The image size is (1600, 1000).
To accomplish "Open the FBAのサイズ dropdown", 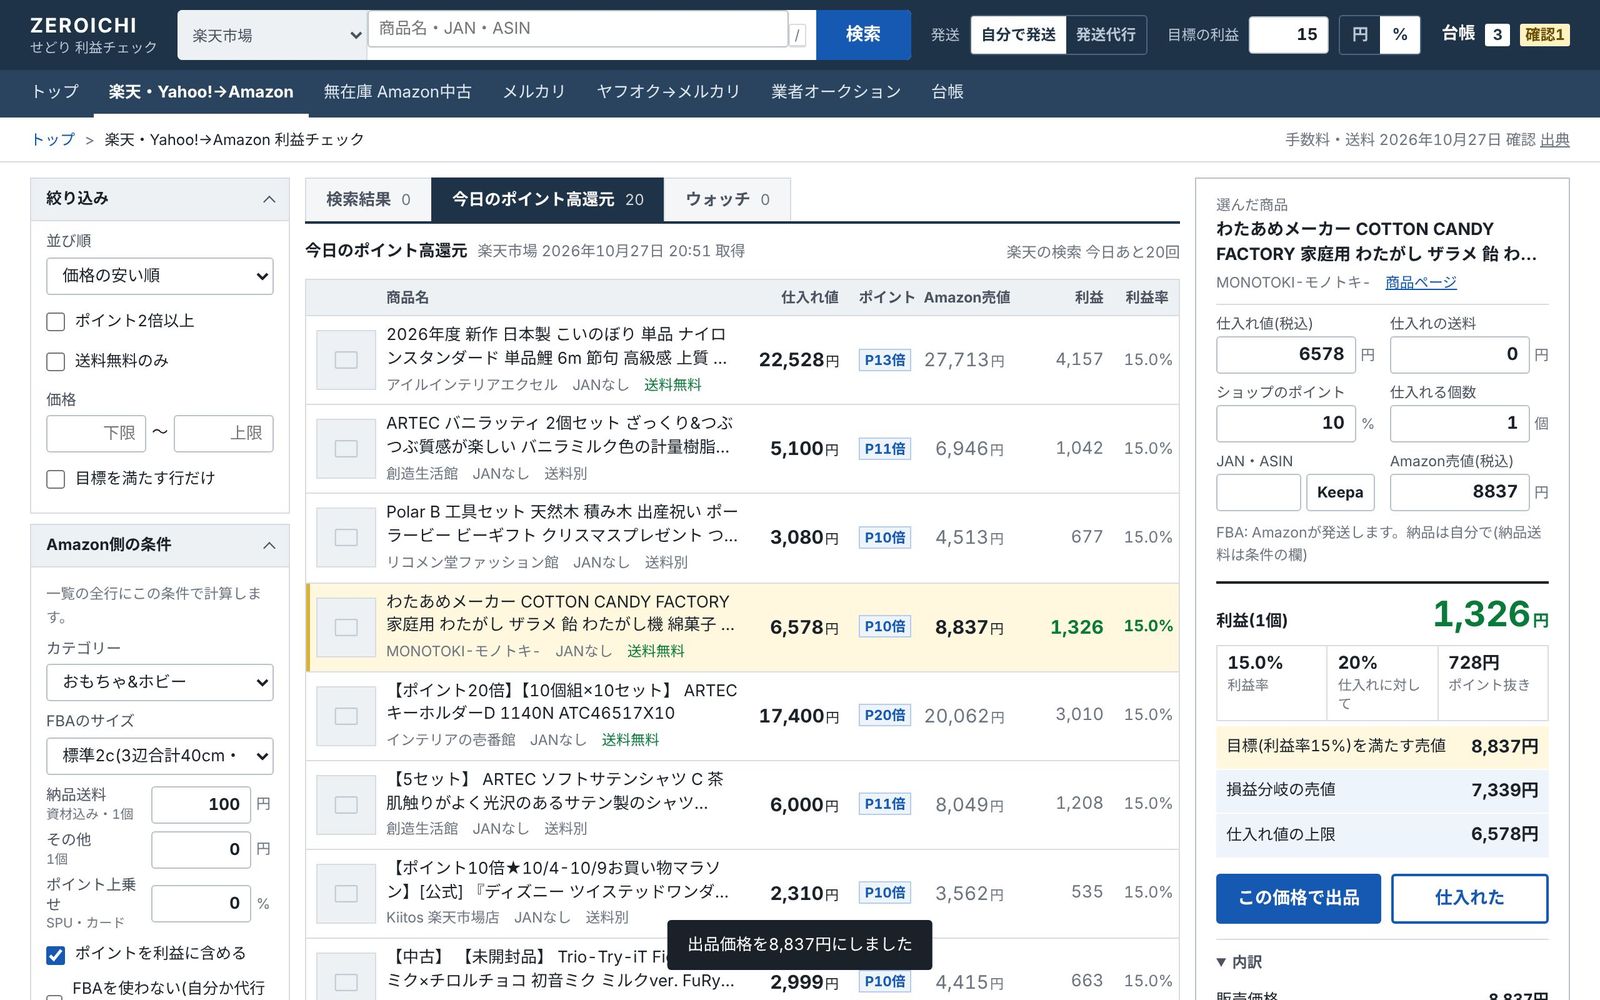I will coord(160,756).
